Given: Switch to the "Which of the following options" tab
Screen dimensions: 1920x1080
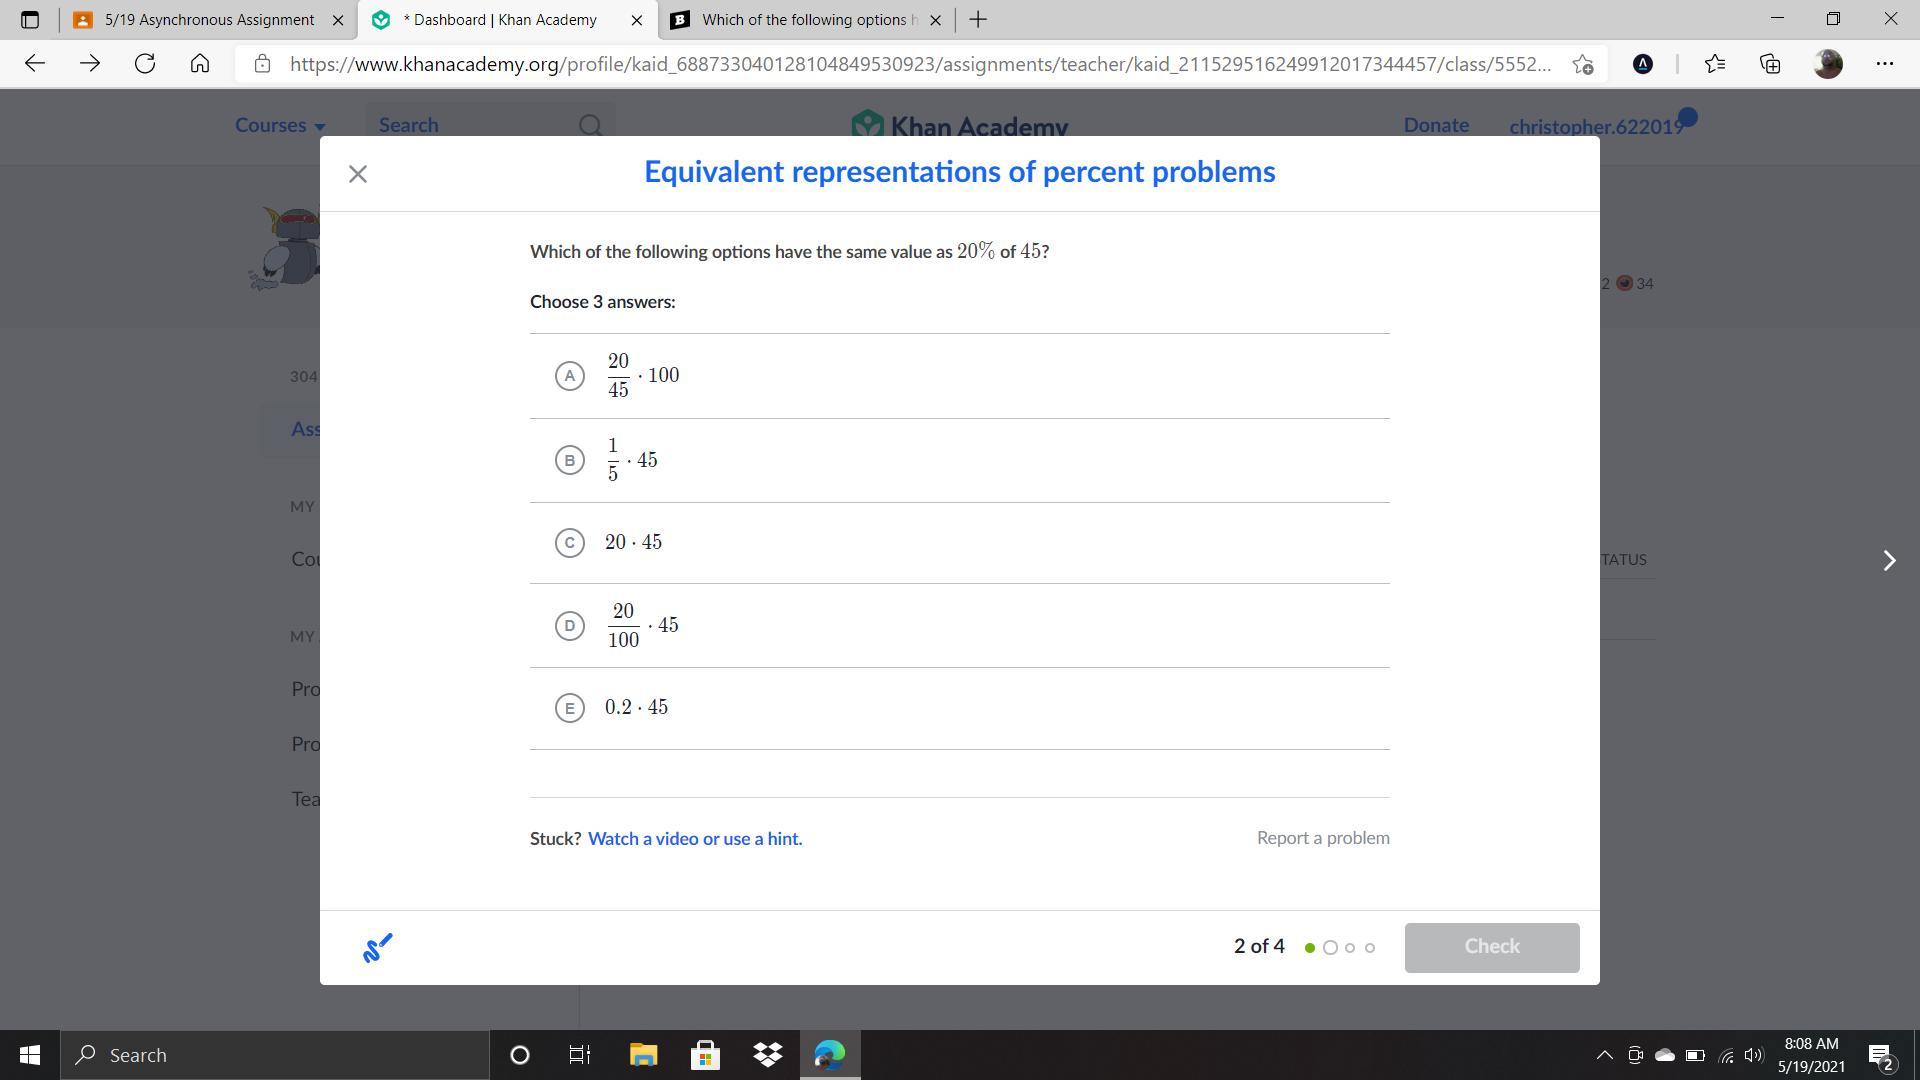Looking at the screenshot, I should coord(804,19).
